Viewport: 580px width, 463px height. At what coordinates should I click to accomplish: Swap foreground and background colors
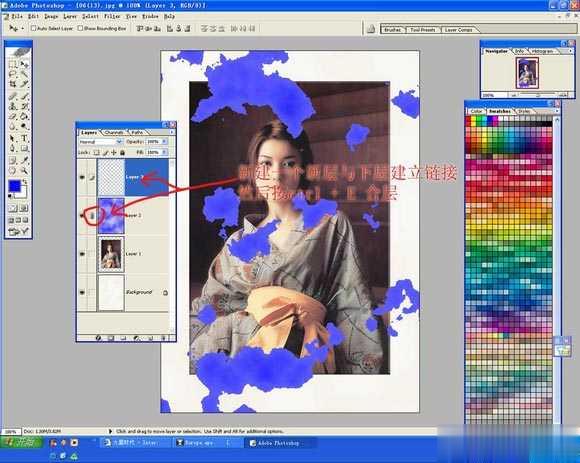(25, 182)
